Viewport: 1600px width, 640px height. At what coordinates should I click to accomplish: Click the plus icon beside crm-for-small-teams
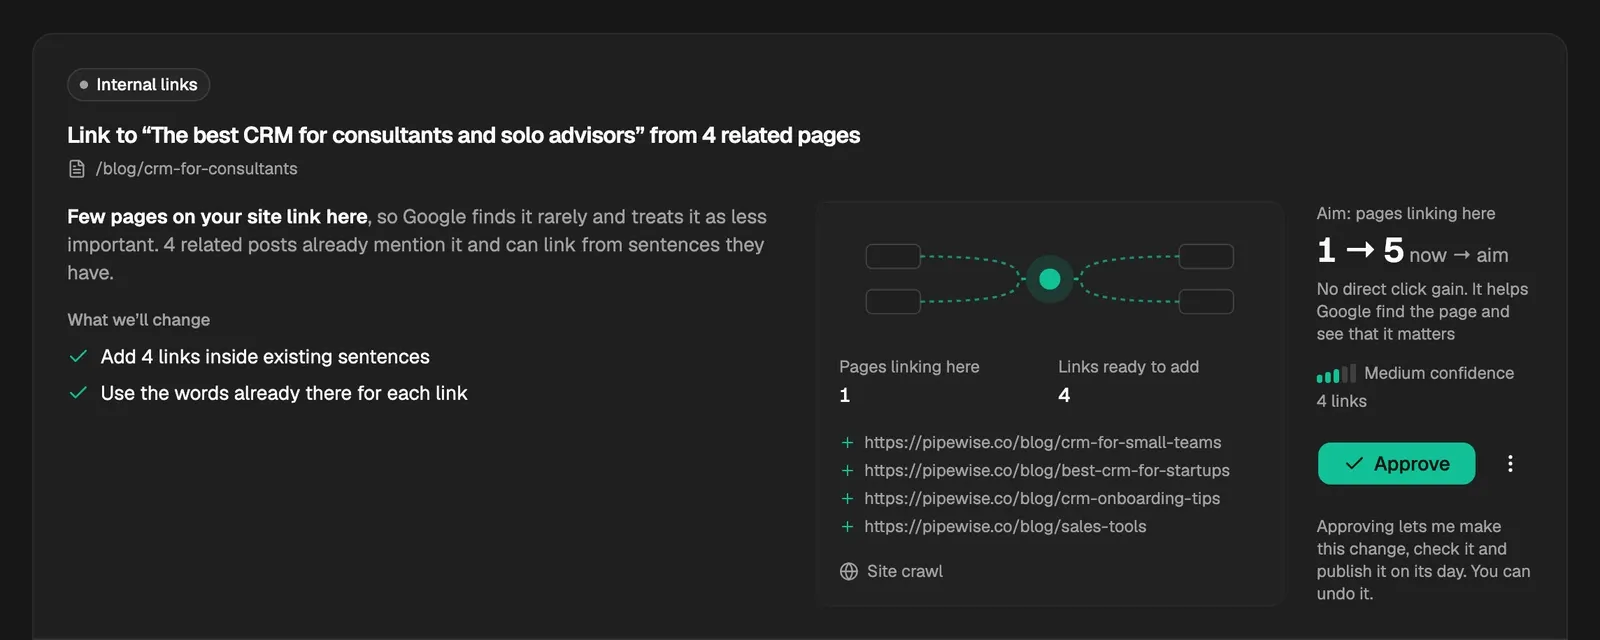point(847,442)
